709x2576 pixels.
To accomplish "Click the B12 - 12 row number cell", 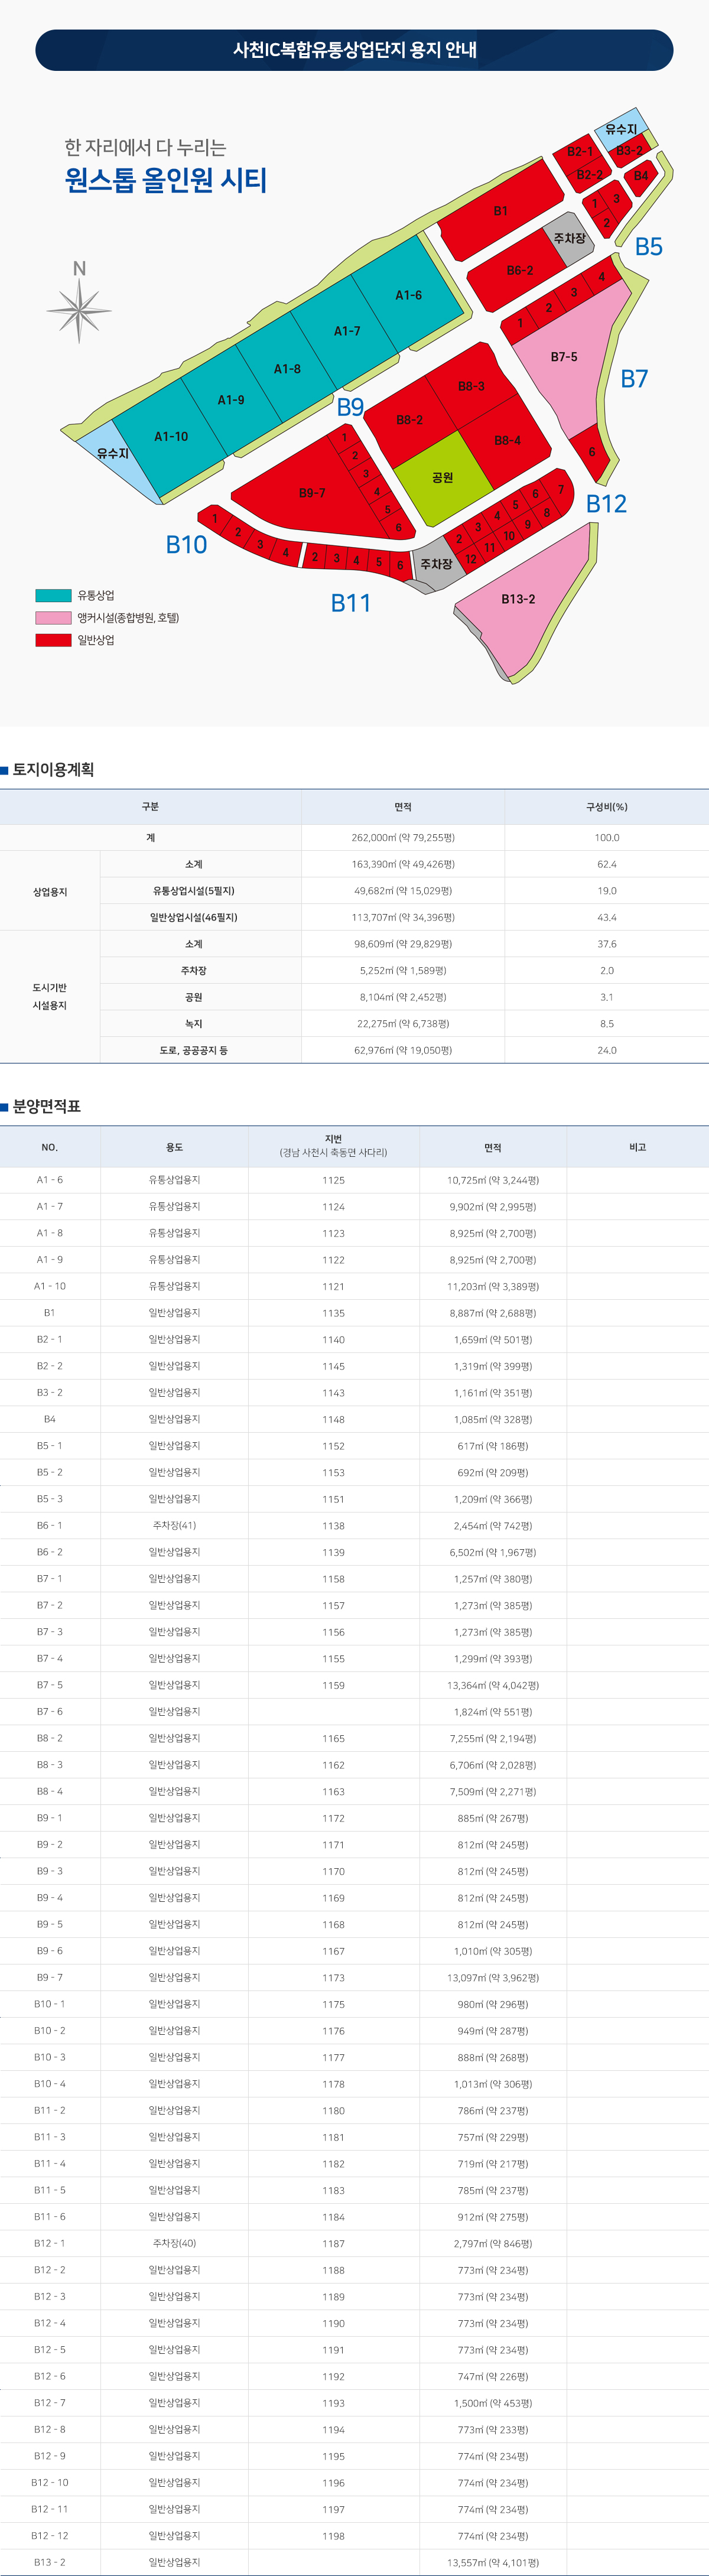I will [x=50, y=2536].
